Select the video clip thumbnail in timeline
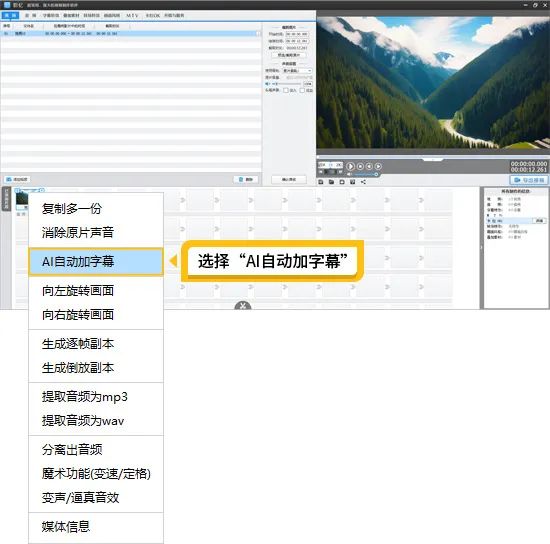The image size is (550, 544). coord(22,200)
